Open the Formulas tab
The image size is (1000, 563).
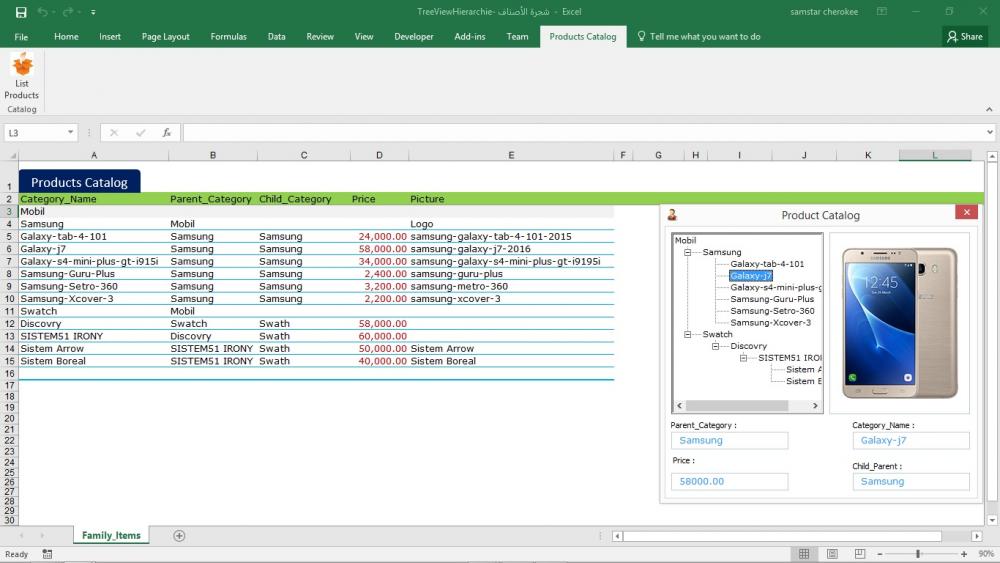tap(228, 37)
